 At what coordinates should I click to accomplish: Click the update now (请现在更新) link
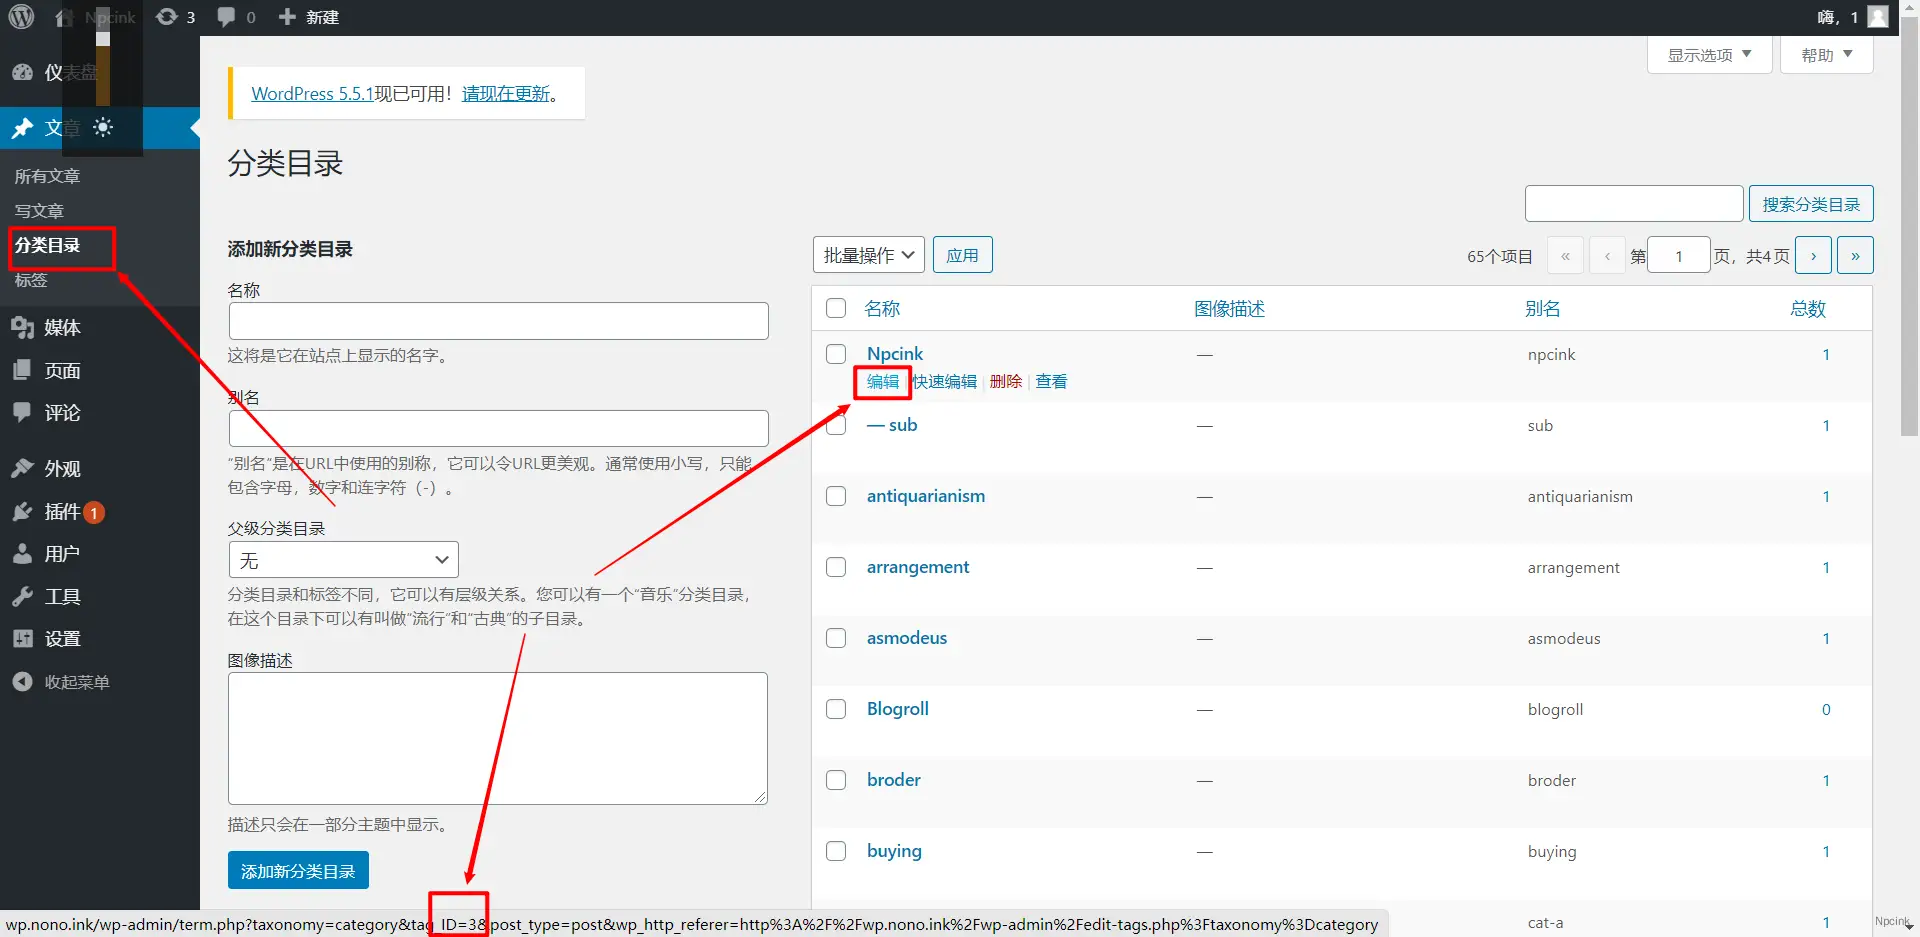coord(506,93)
